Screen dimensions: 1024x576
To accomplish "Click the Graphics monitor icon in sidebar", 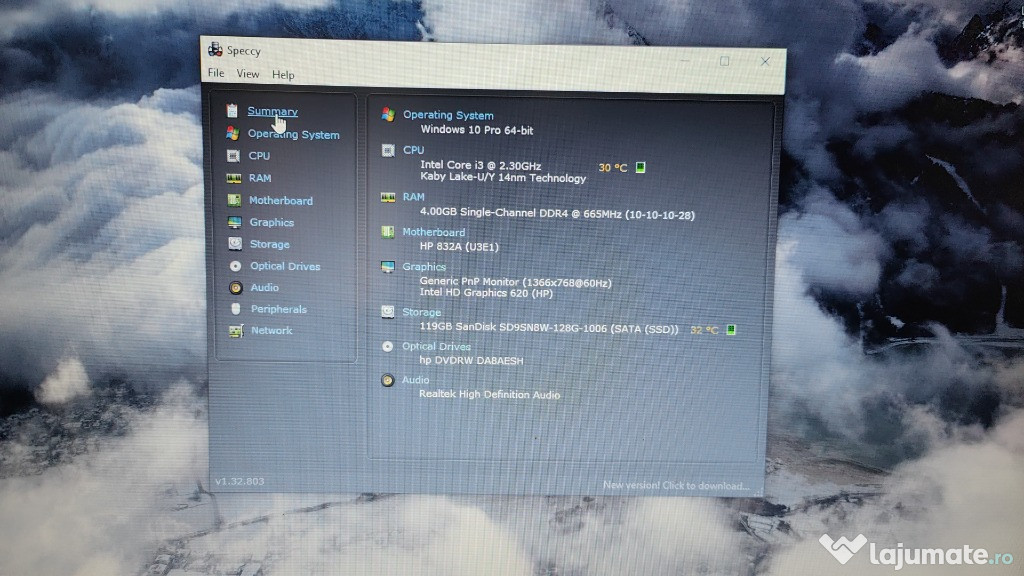I will click(233, 223).
